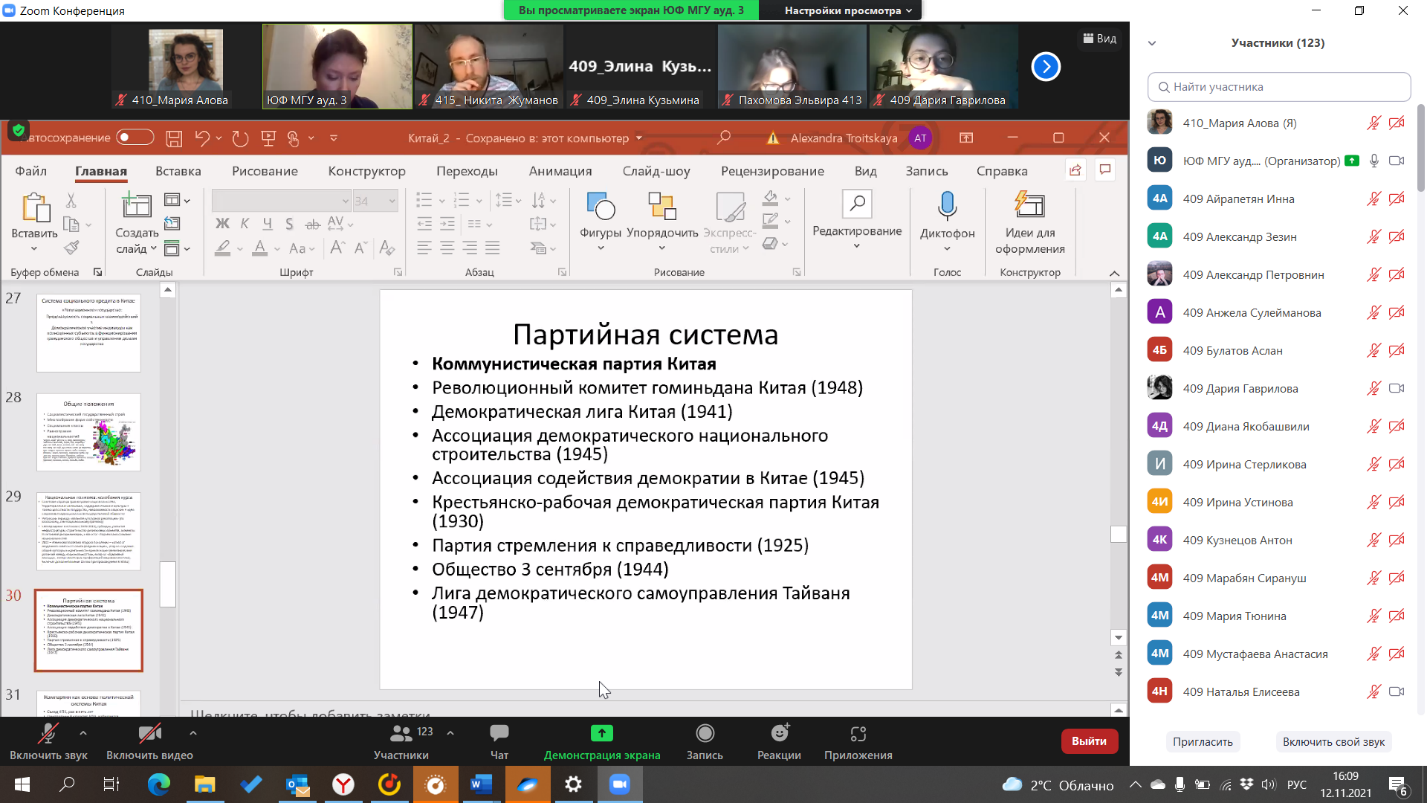Open File Explorer from the taskbar
Screen dimensions: 1427x803
[205, 785]
